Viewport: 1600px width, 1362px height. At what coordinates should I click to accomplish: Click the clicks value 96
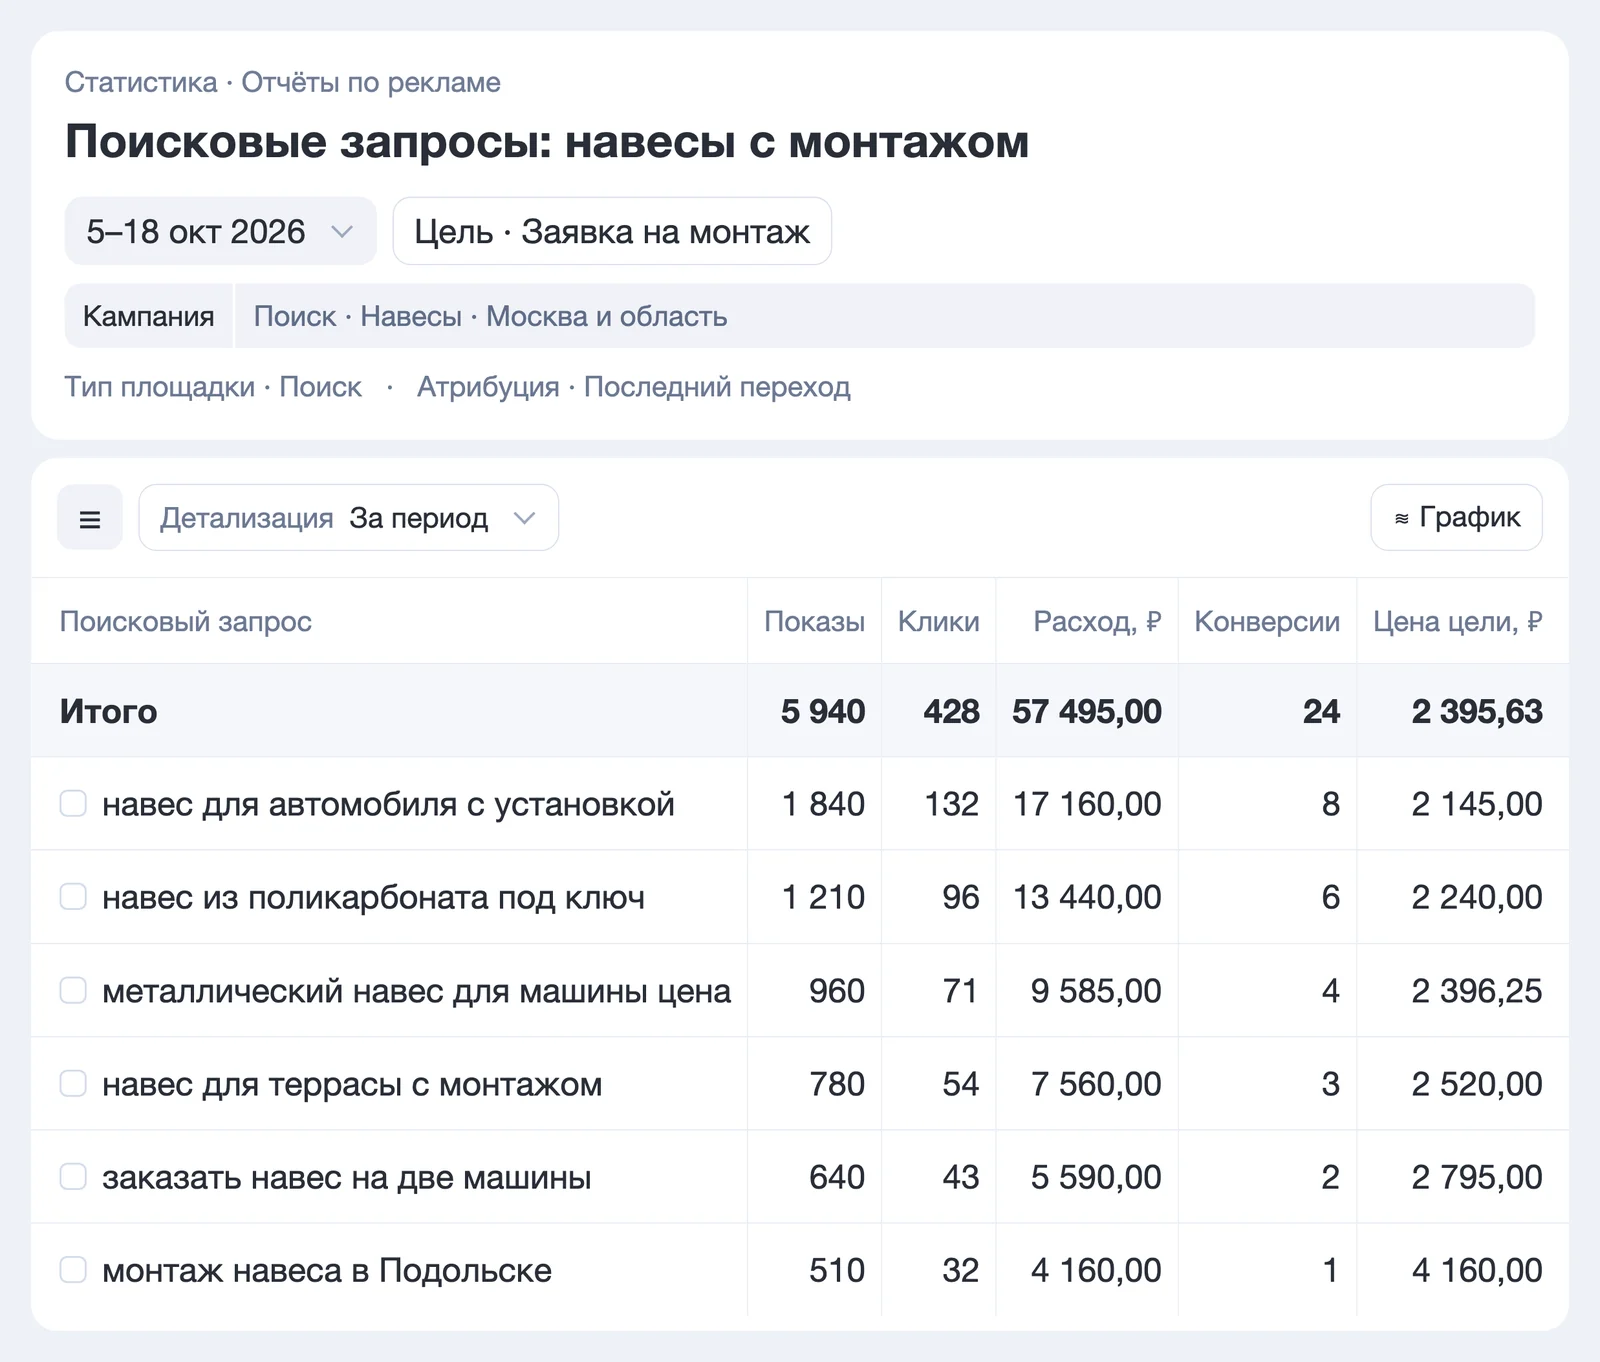(961, 897)
